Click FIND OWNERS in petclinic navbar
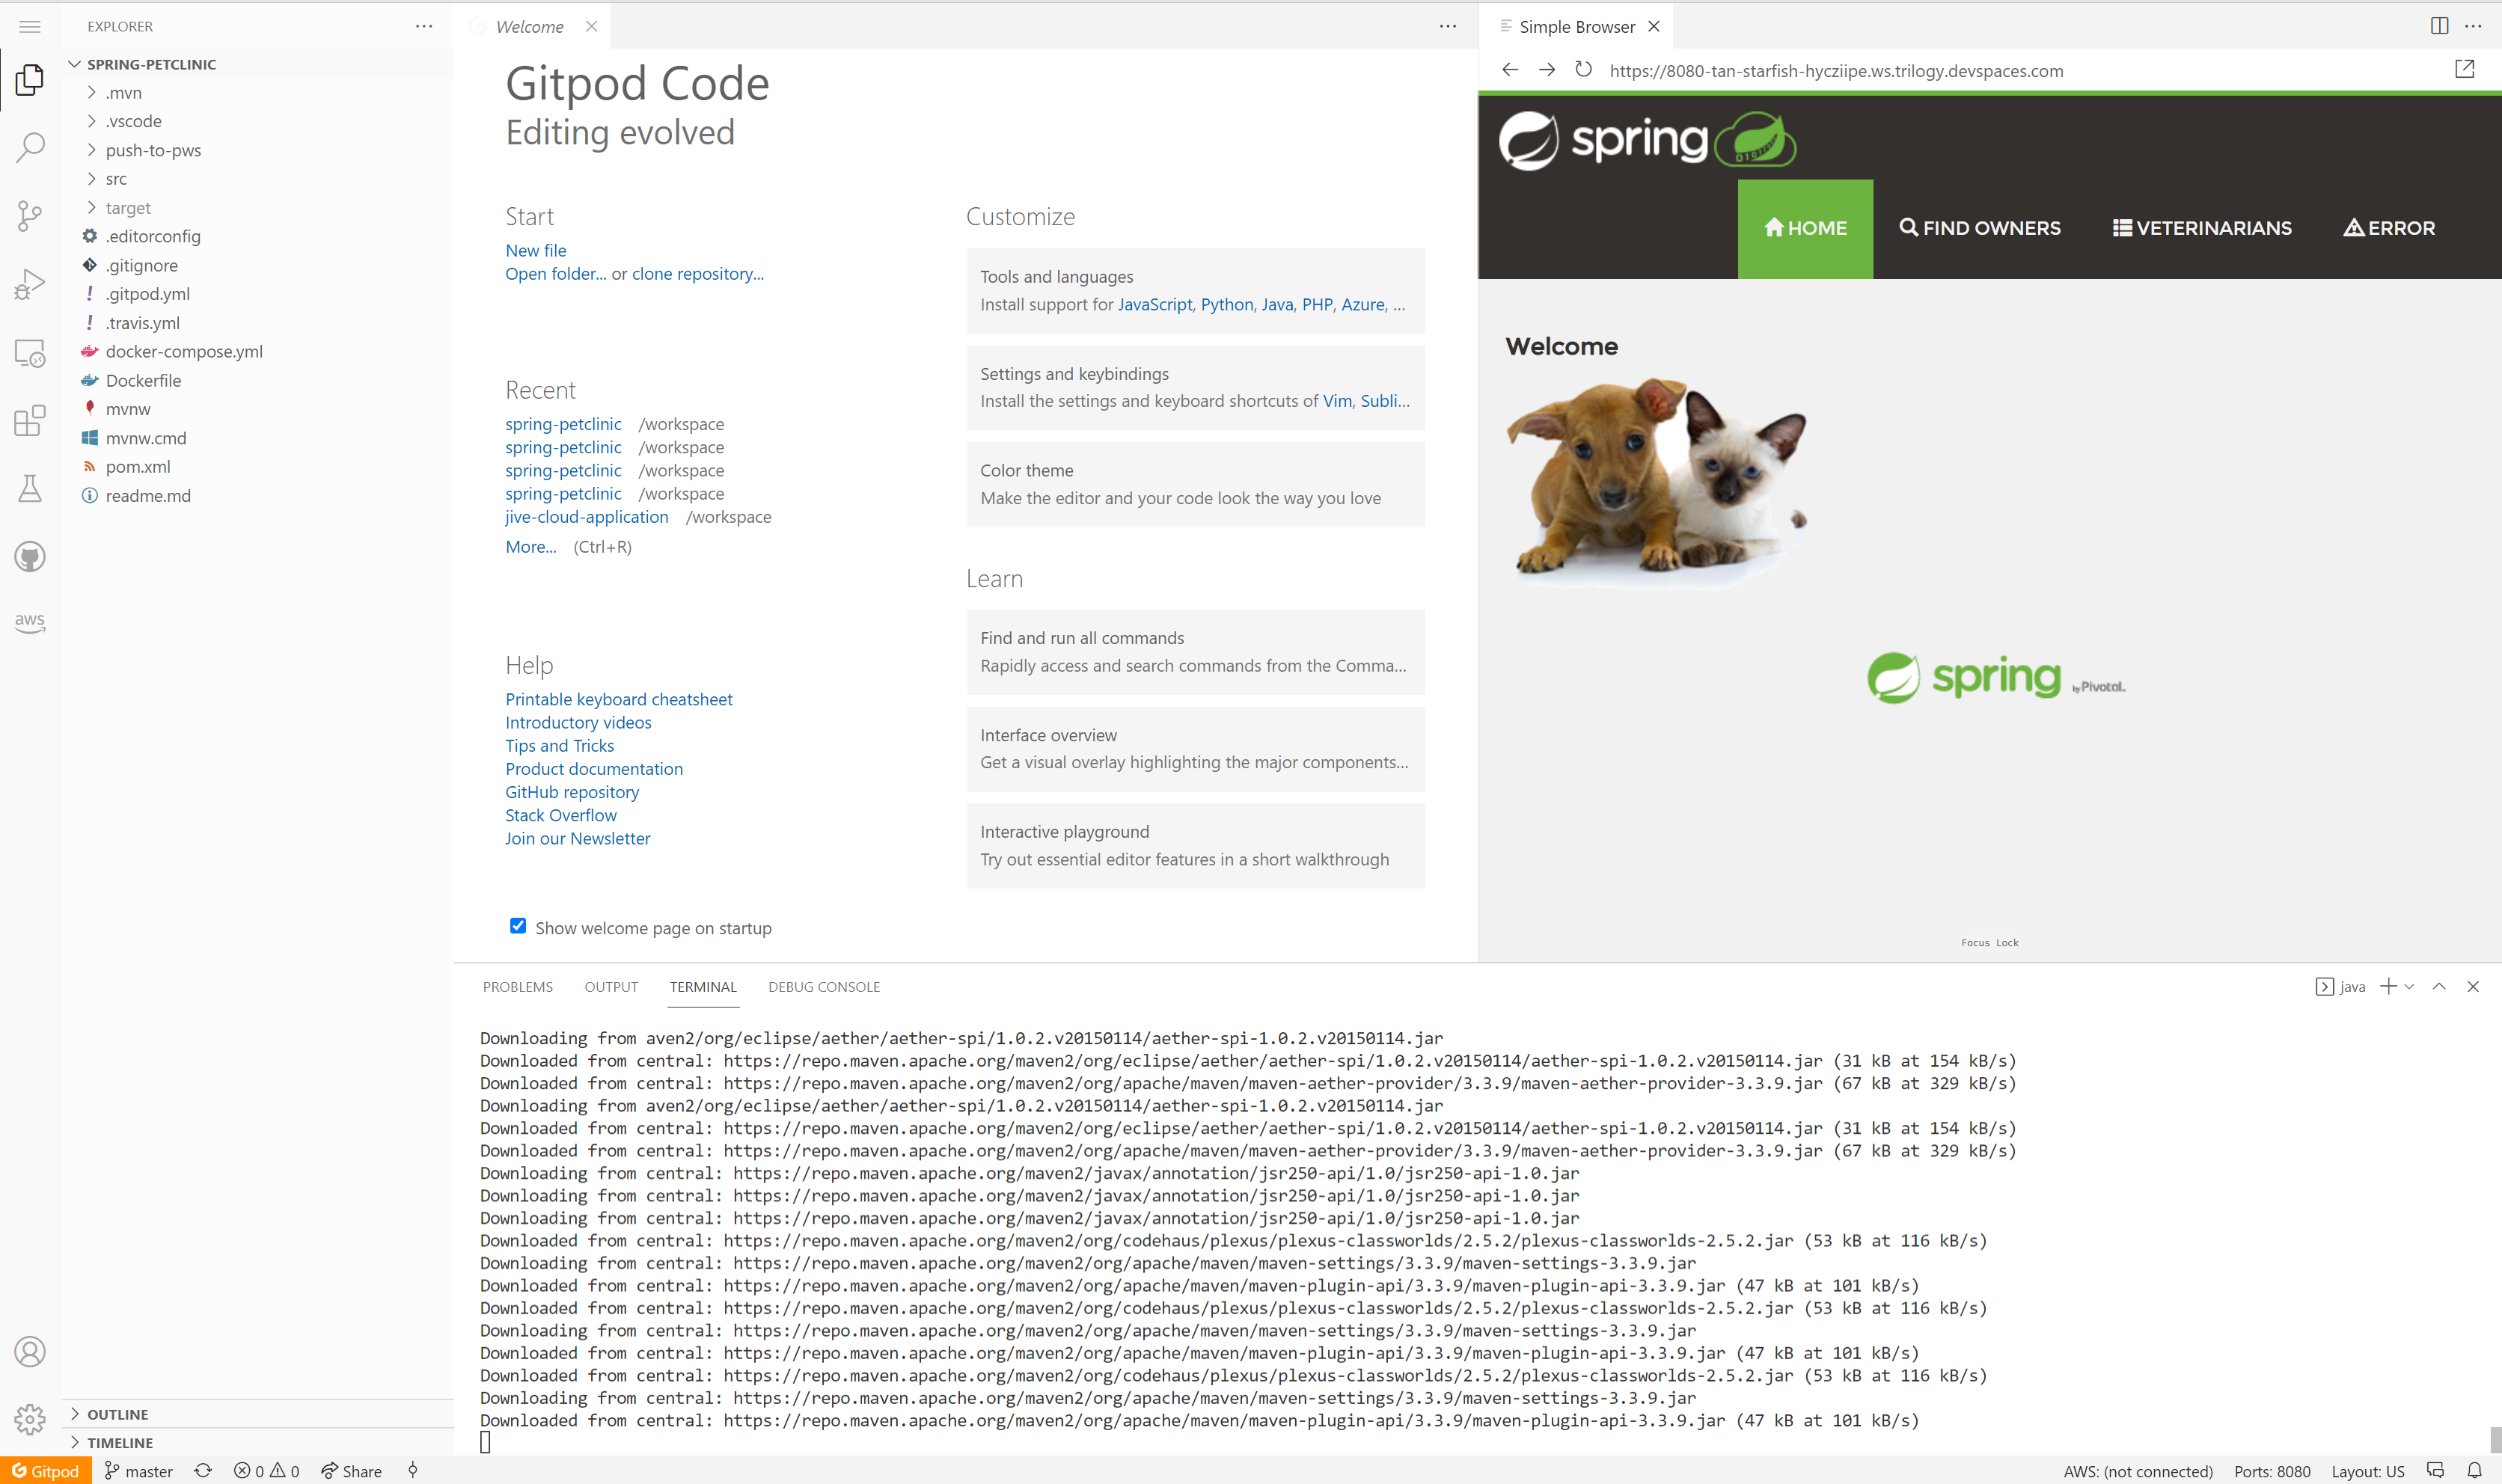Screen dimensions: 2502x1484 coord(1979,228)
